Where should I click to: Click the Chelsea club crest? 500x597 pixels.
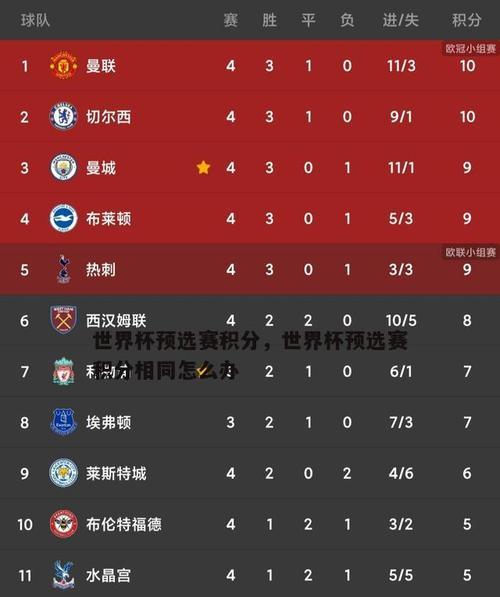coord(64,116)
